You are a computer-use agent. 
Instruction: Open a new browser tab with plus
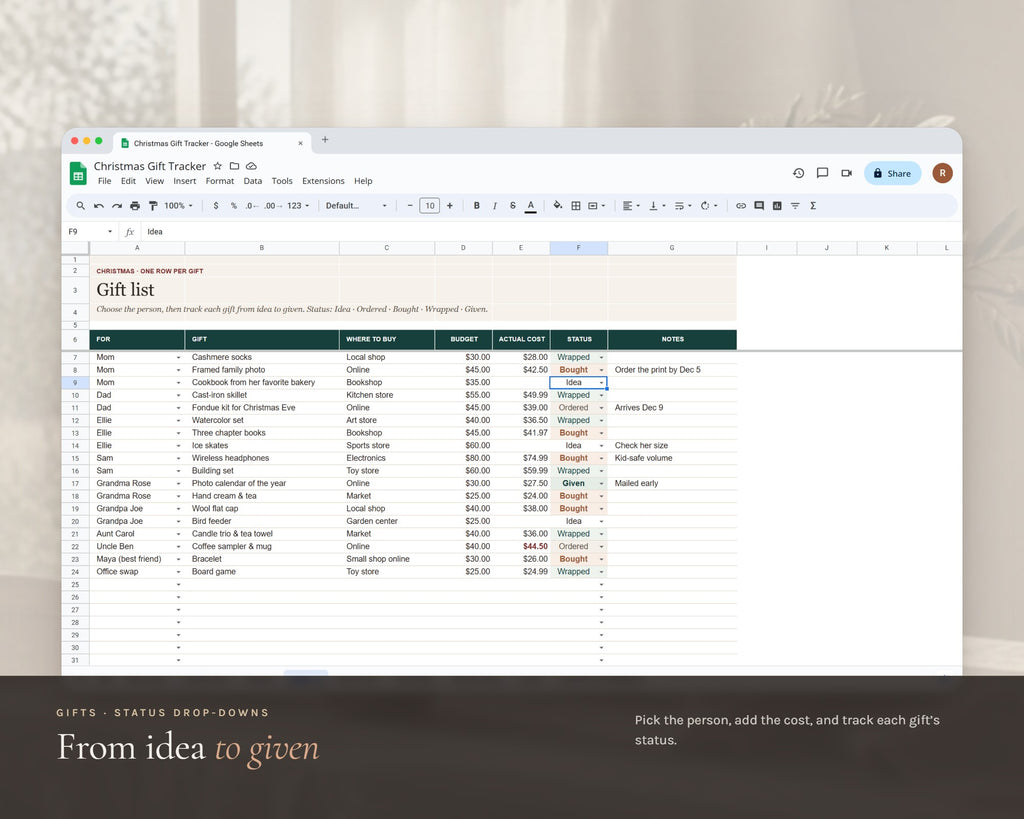point(325,140)
